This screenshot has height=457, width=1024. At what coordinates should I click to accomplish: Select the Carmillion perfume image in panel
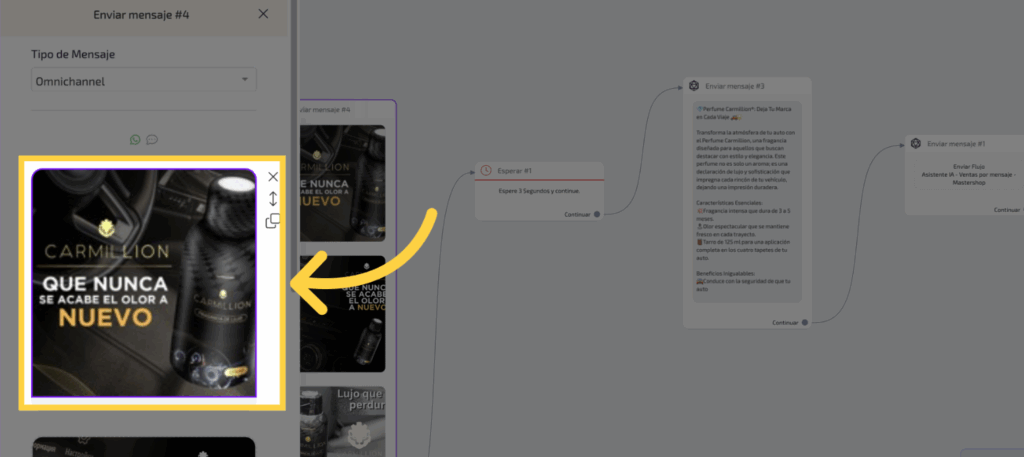pos(143,282)
